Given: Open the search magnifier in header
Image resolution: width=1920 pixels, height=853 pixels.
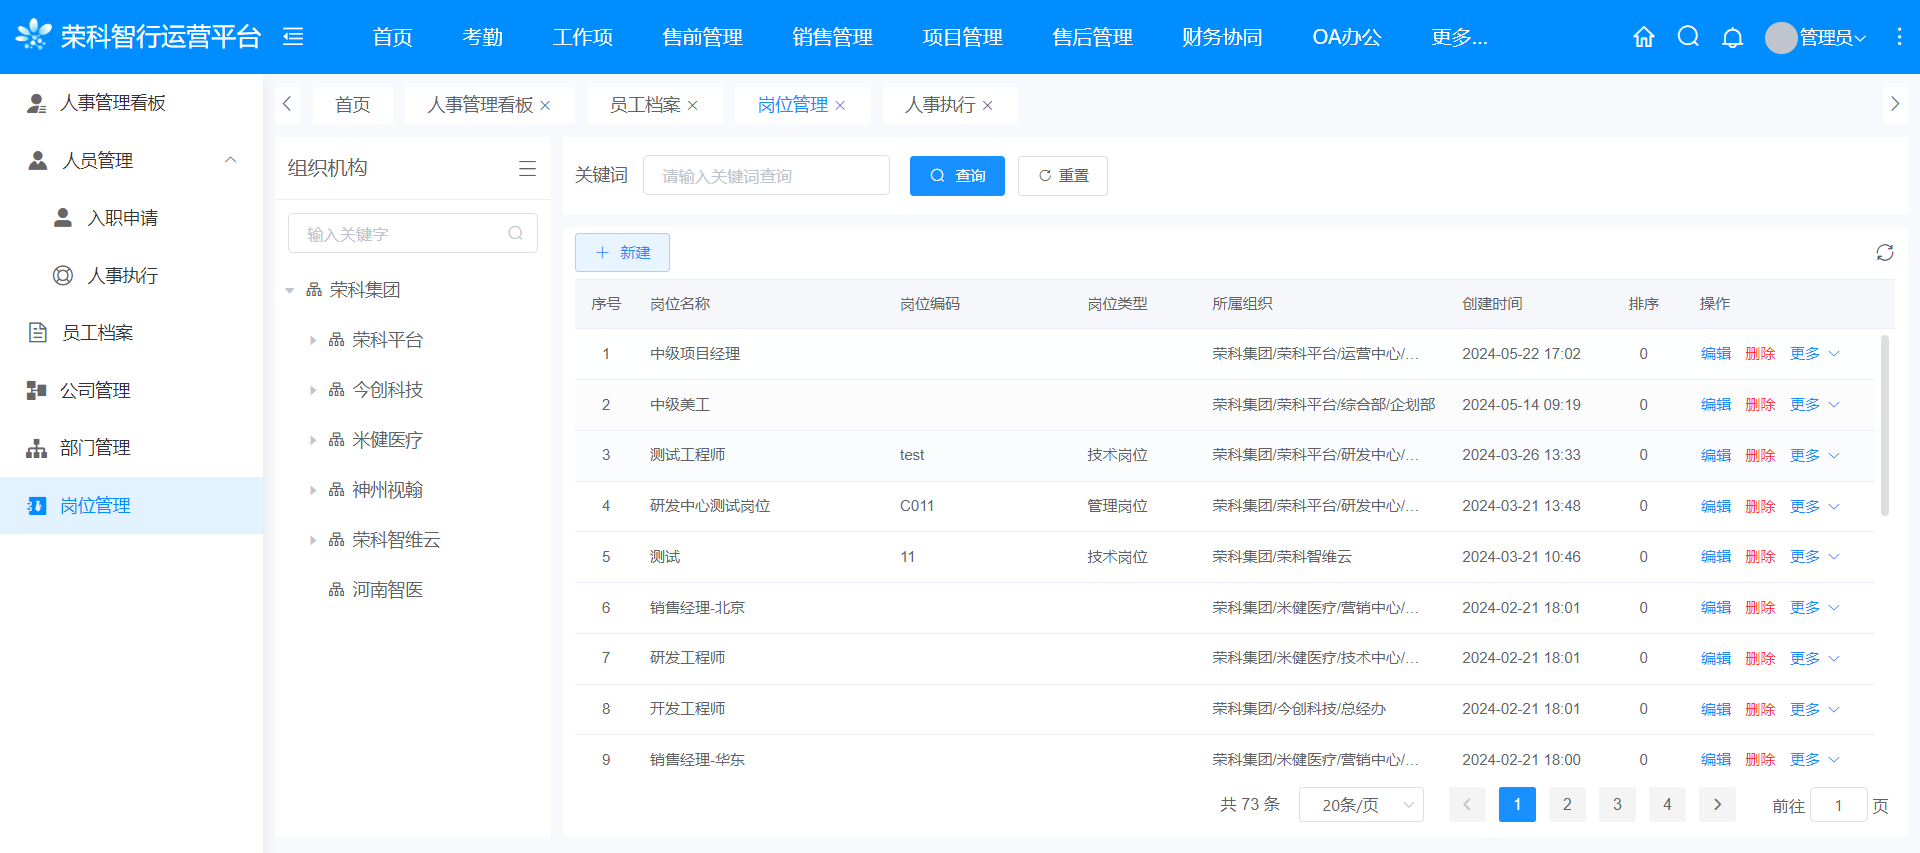Looking at the screenshot, I should [x=1688, y=37].
